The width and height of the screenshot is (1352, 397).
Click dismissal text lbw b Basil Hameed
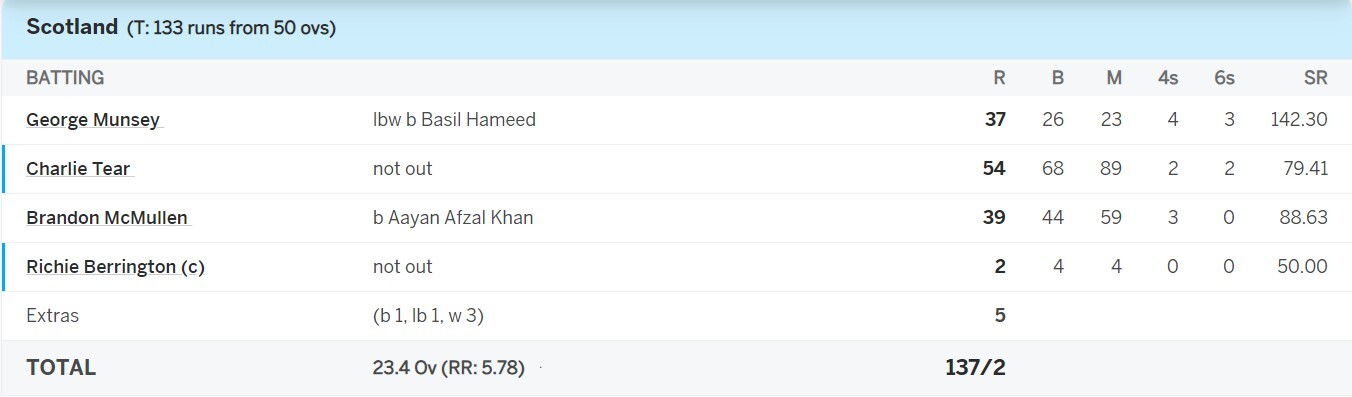click(x=454, y=120)
